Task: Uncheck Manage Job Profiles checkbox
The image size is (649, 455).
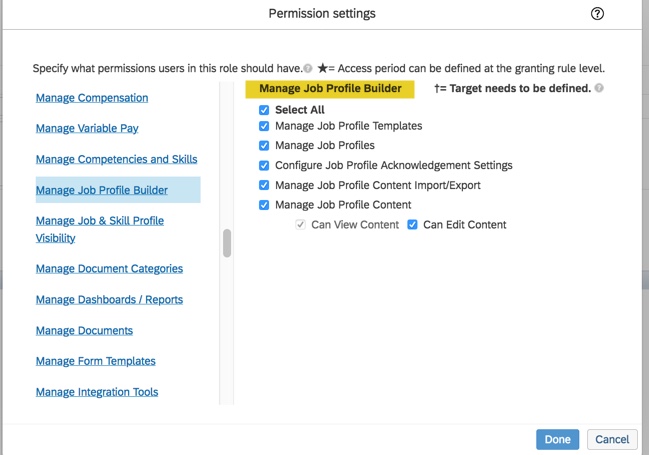Action: (x=264, y=146)
